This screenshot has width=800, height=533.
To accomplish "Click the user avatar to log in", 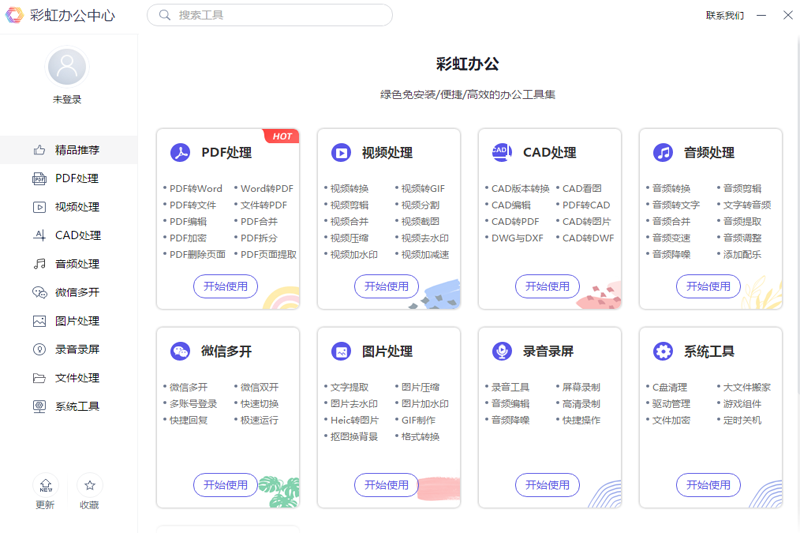I will [x=67, y=67].
